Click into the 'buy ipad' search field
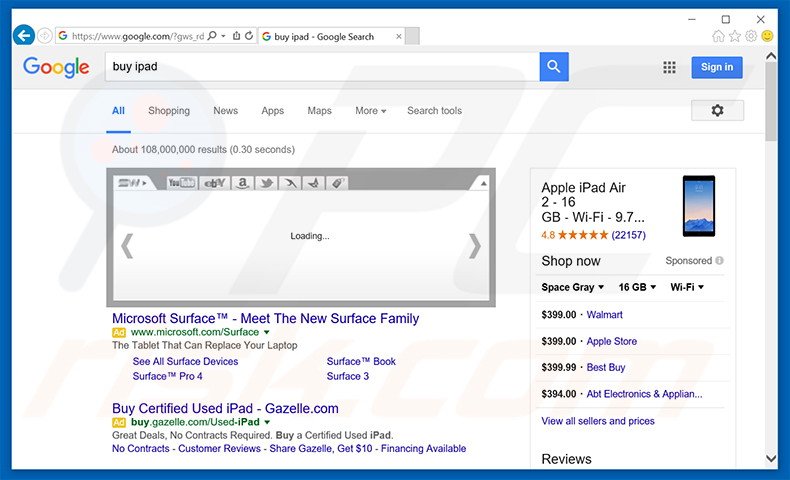The width and height of the screenshot is (790, 480). coord(322,66)
